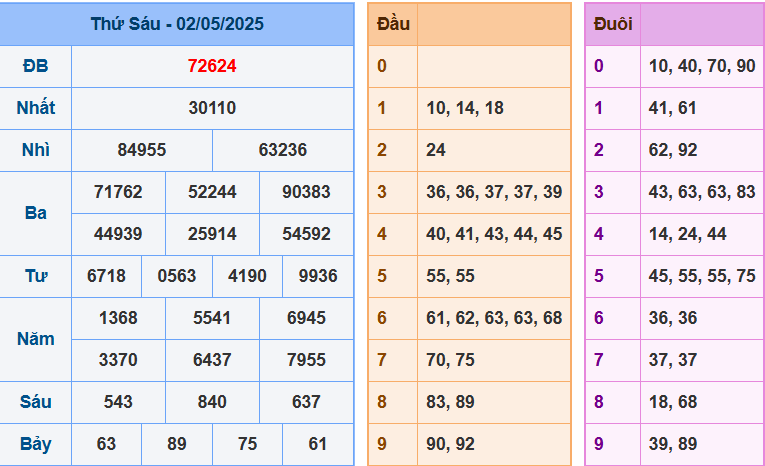Image resolution: width=765 pixels, height=466 pixels.
Task: Click the ĐB row label
Action: pyautogui.click(x=36, y=66)
